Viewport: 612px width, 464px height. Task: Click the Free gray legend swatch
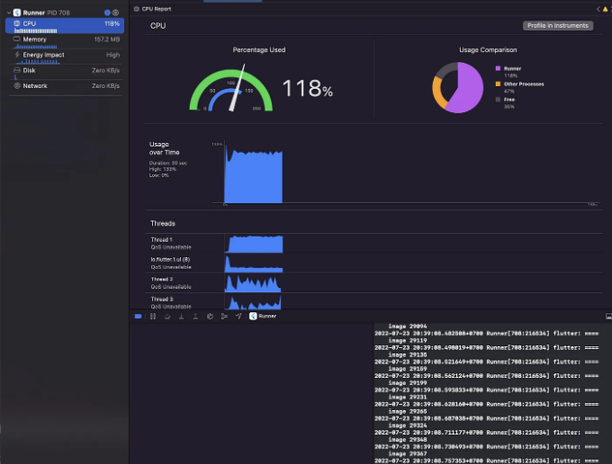[498, 100]
